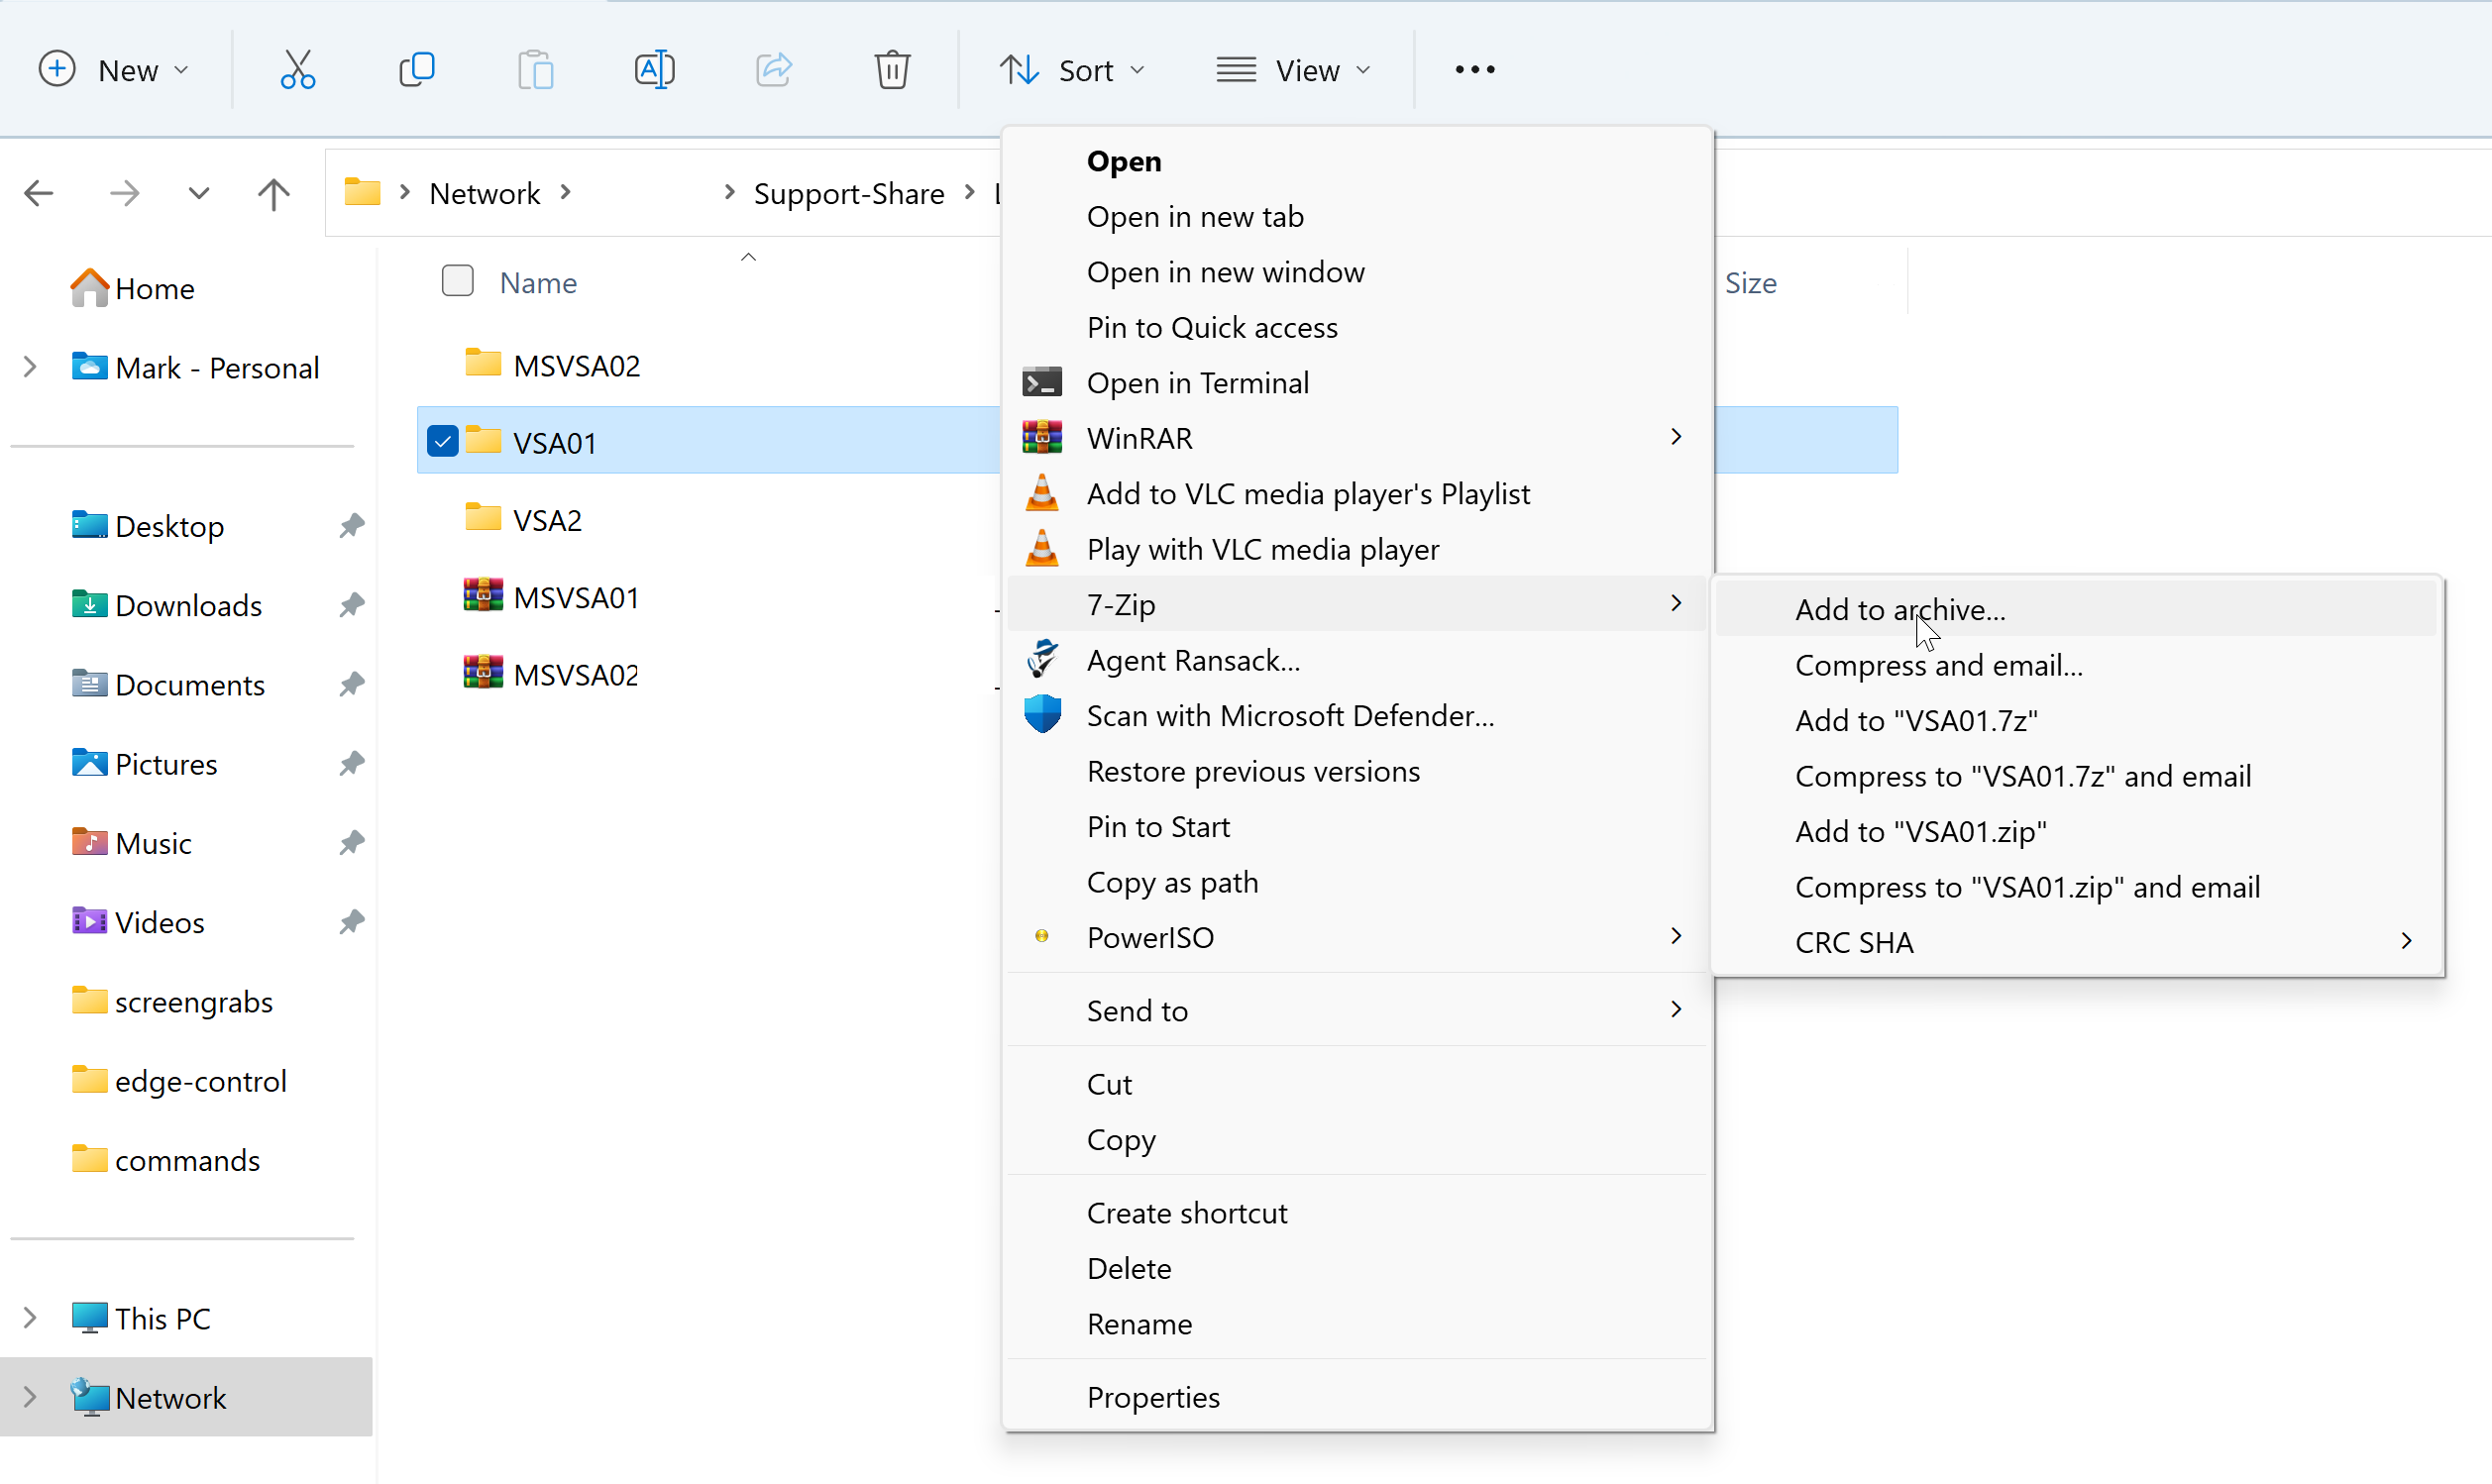This screenshot has width=2492, height=1484.
Task: Expand the CRC SHA submenu arrow
Action: [2407, 941]
